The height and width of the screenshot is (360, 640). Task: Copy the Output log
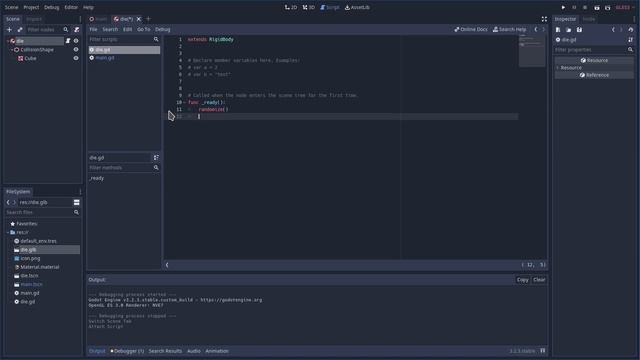[522, 280]
